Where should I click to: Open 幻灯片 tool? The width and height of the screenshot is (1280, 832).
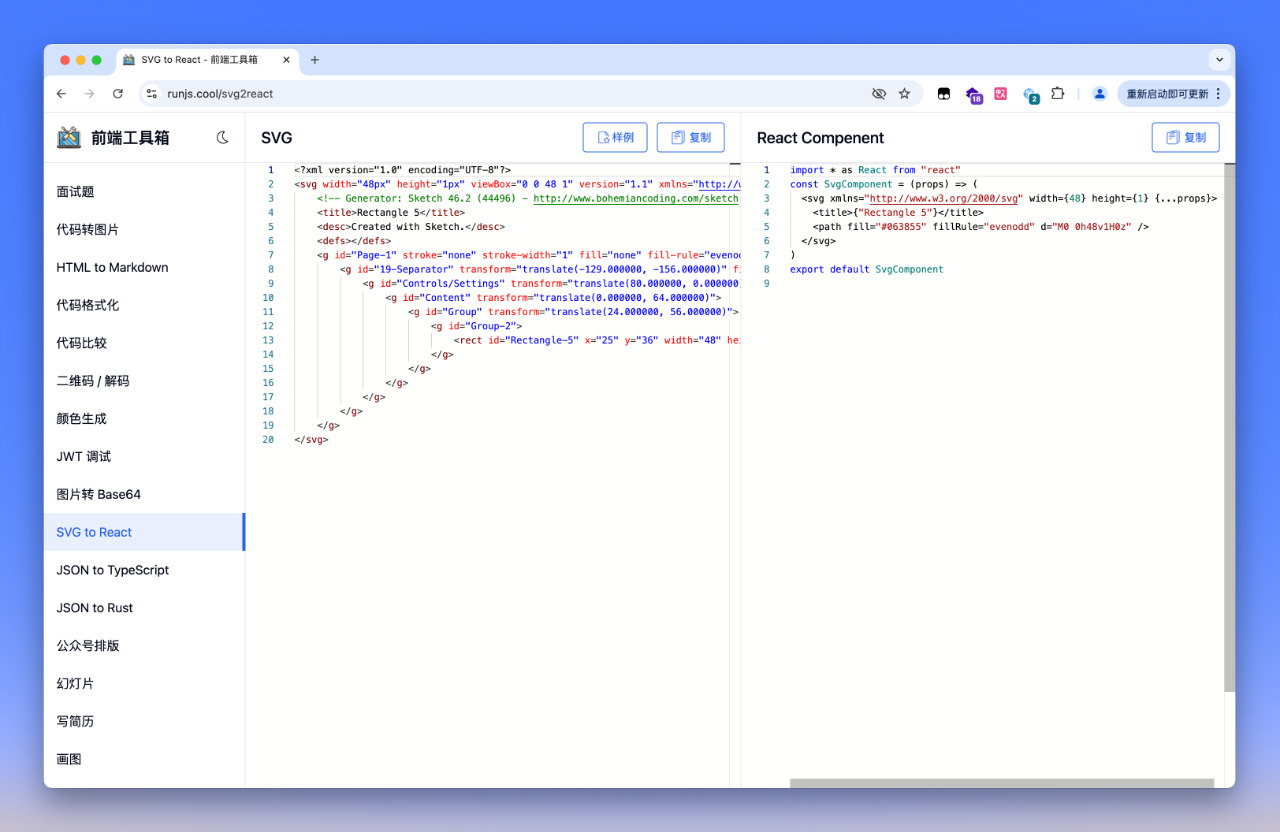tap(144, 684)
